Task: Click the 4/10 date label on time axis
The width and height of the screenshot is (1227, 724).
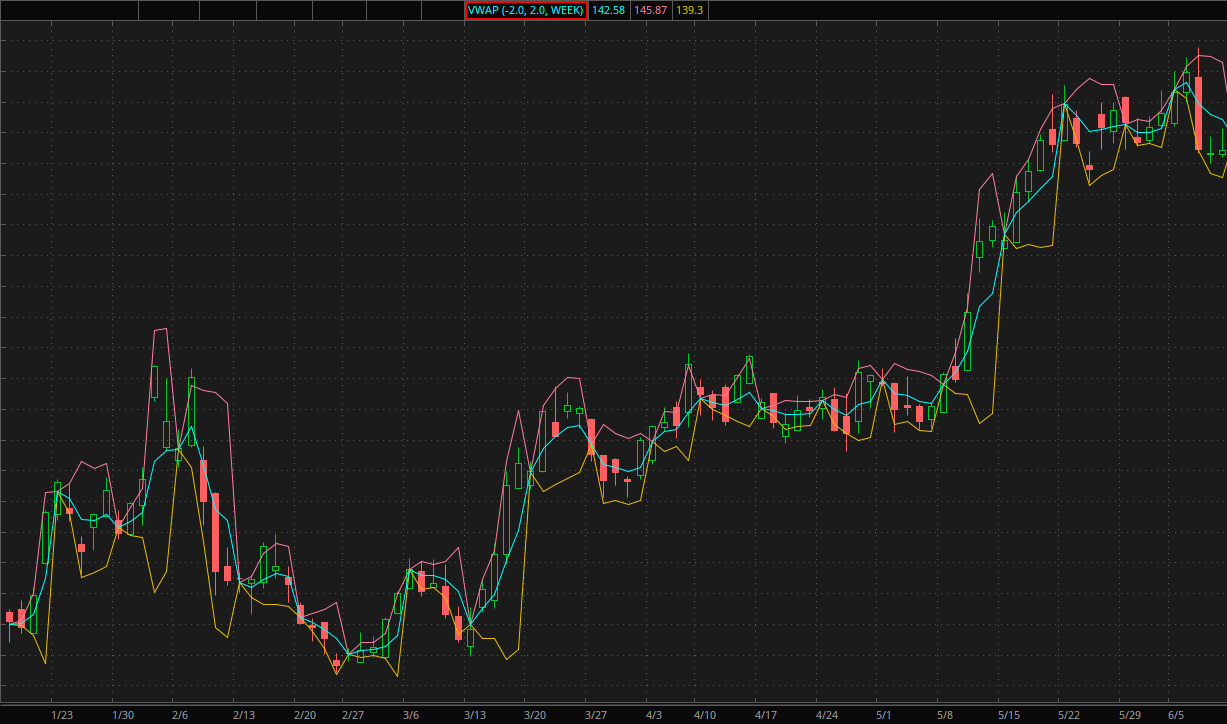Action: click(705, 715)
